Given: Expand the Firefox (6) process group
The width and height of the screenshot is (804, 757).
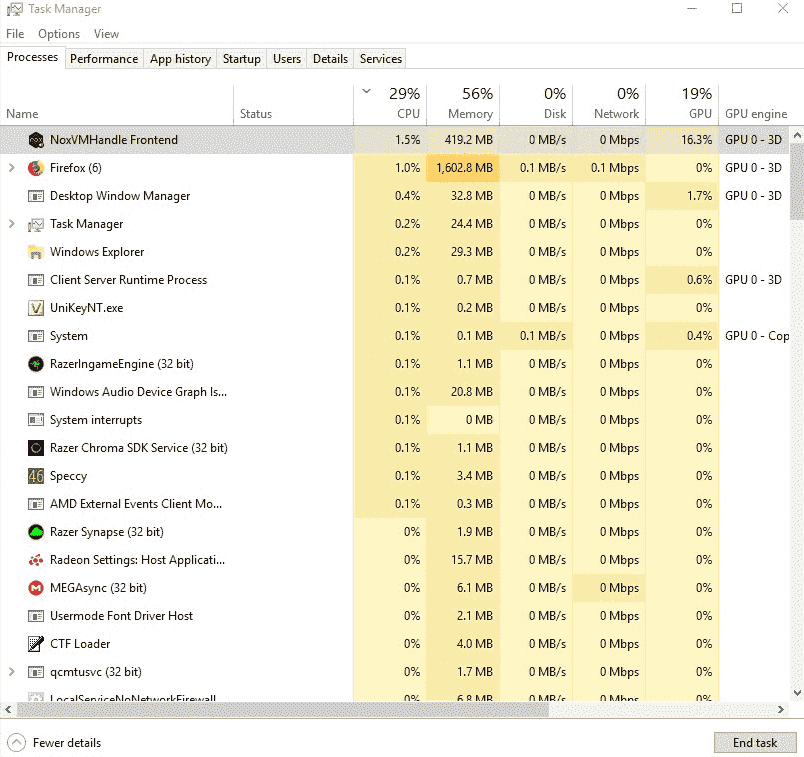Looking at the screenshot, I should (x=12, y=168).
